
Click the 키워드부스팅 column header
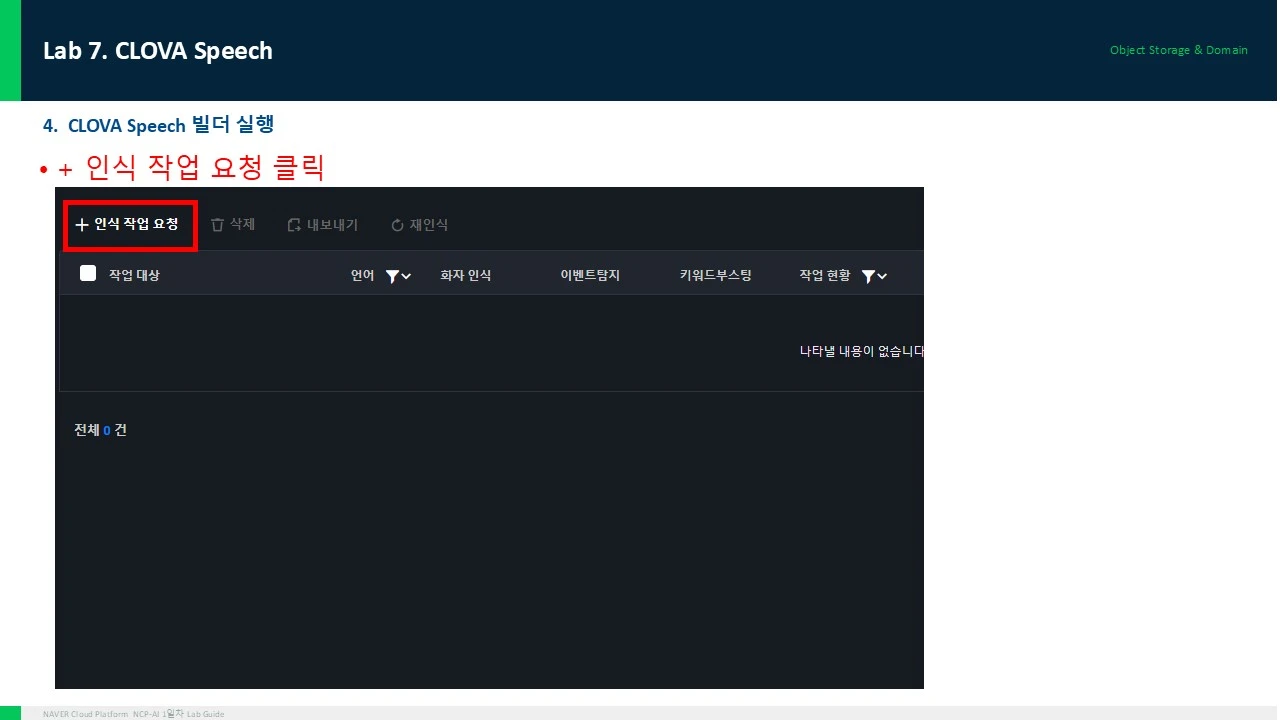pyautogui.click(x=715, y=275)
